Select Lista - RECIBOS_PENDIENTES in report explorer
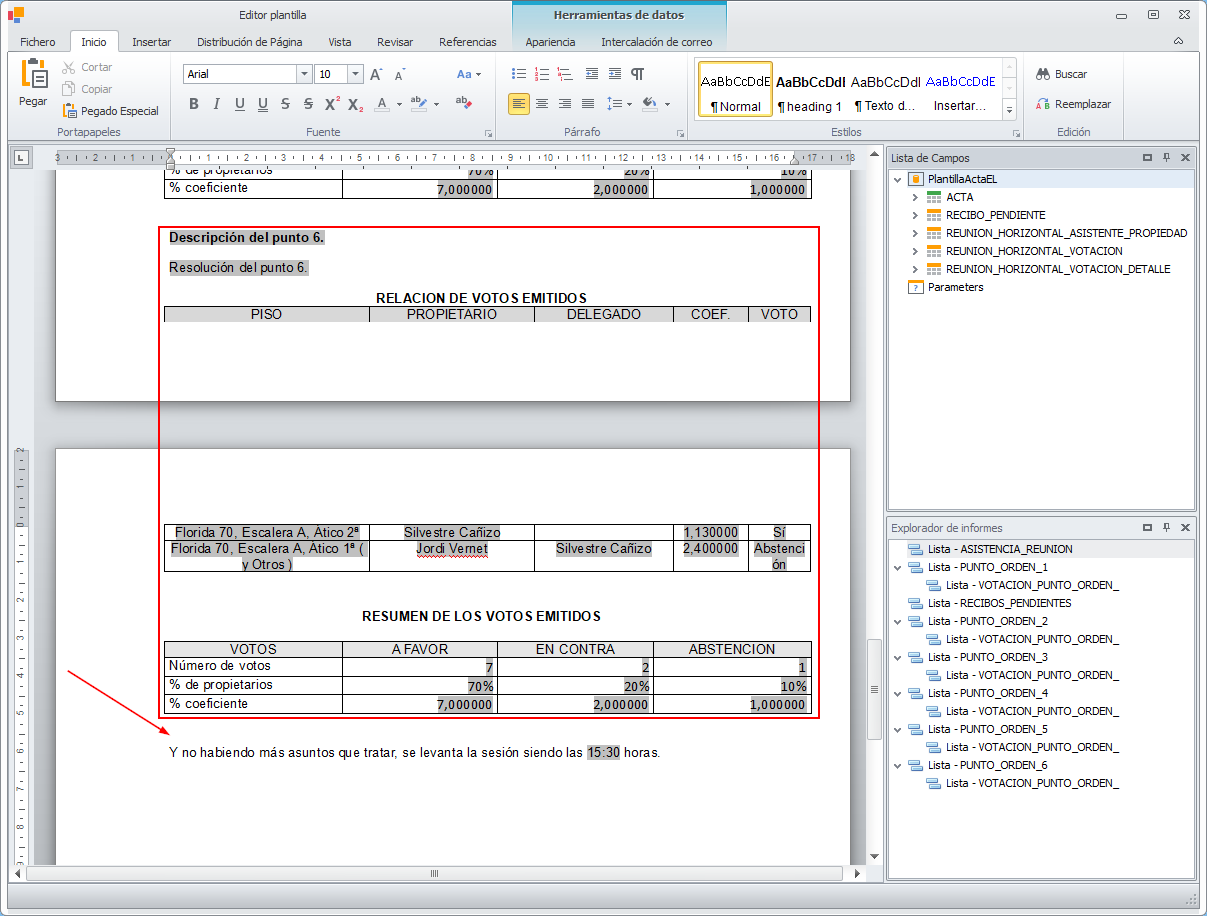Screen dimensions: 1207x916 (x=999, y=603)
